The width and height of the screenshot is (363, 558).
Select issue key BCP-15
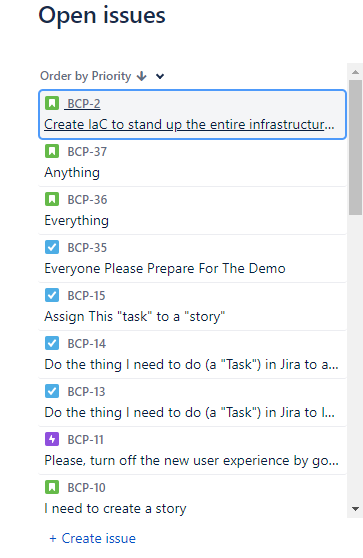[86, 296]
